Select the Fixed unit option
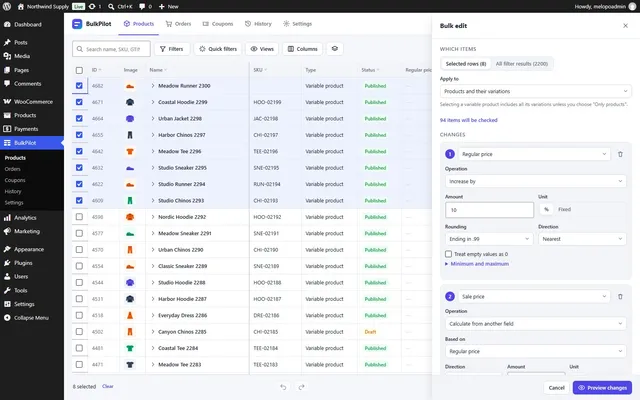The width and height of the screenshot is (640, 400). 564,209
